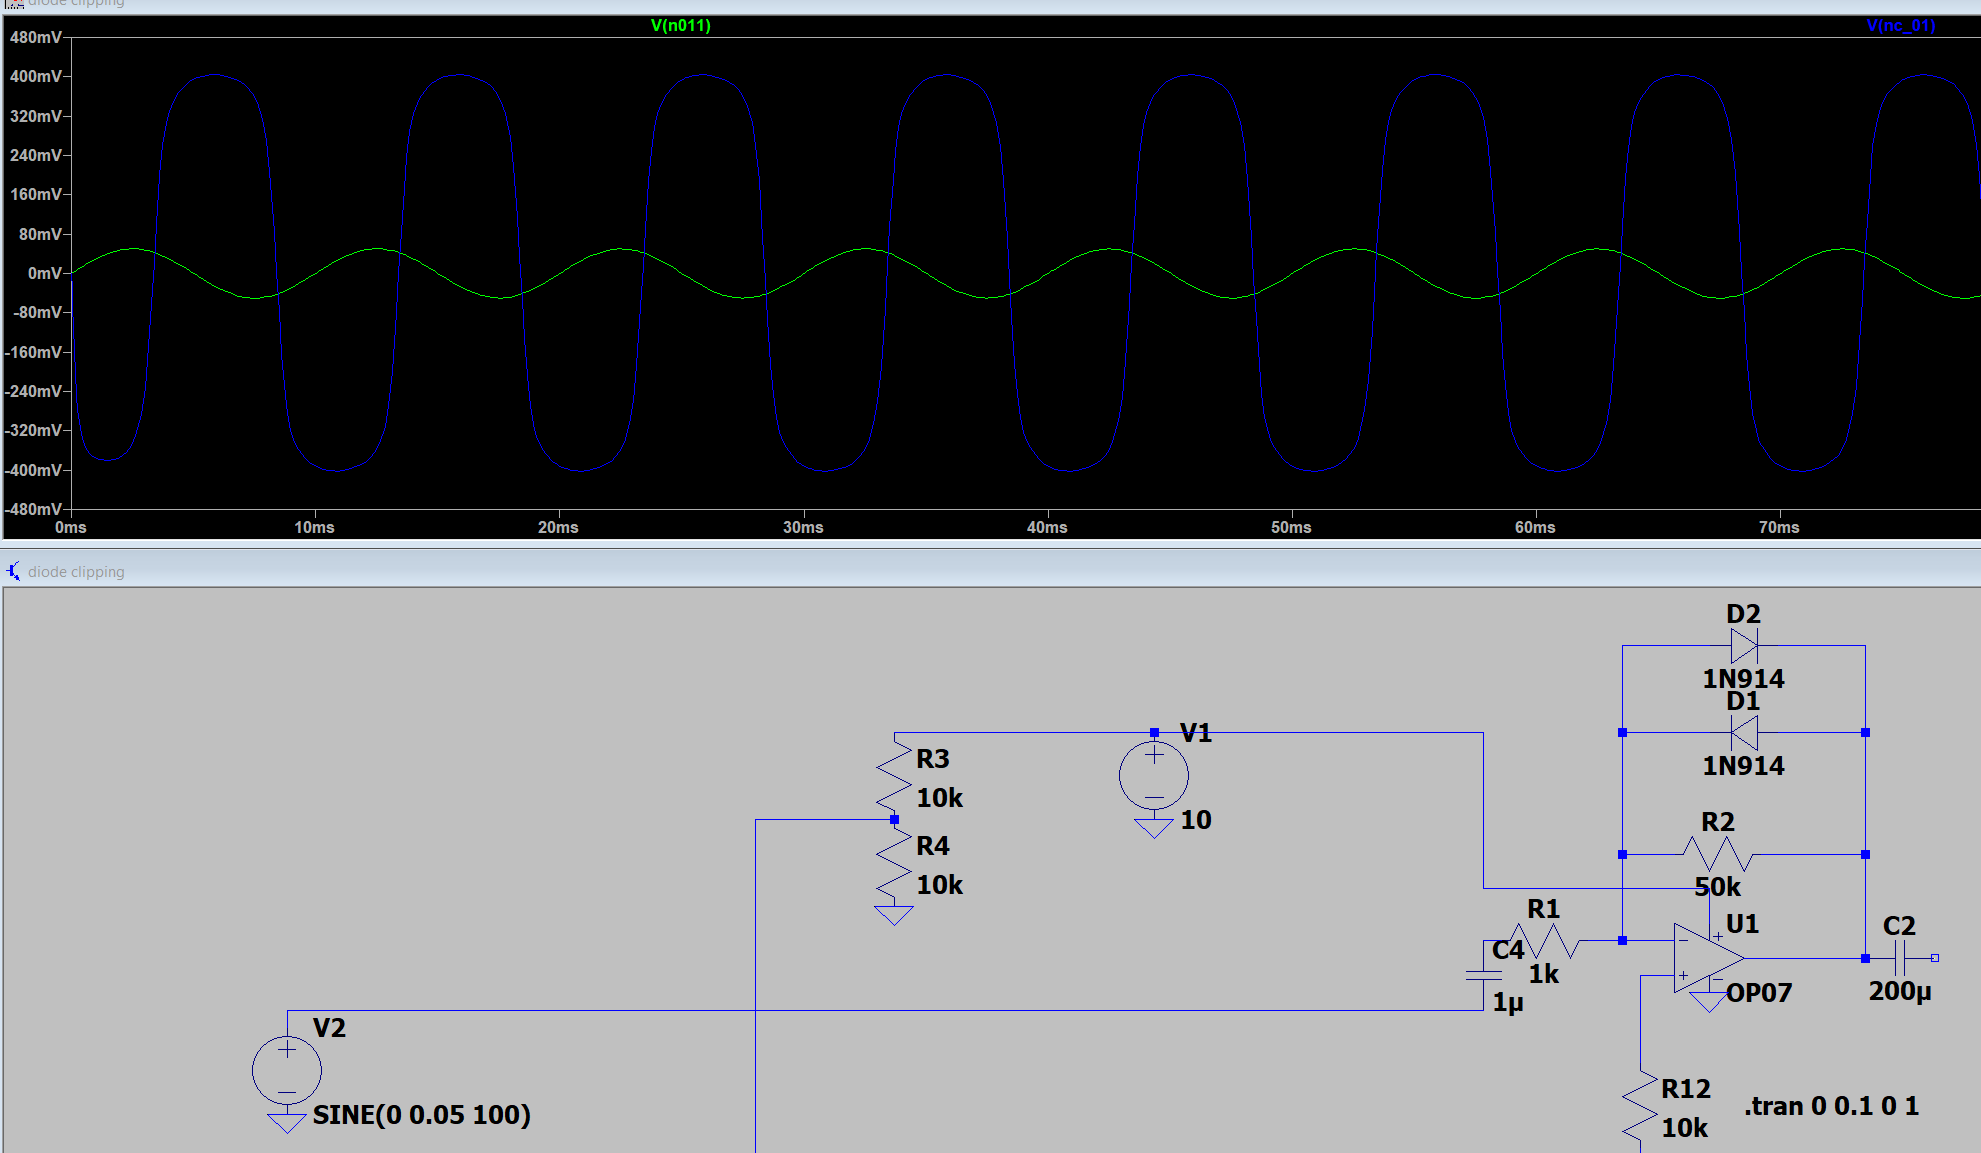Click the 10ms time axis label
Screen dimensions: 1981x1153
coord(314,527)
